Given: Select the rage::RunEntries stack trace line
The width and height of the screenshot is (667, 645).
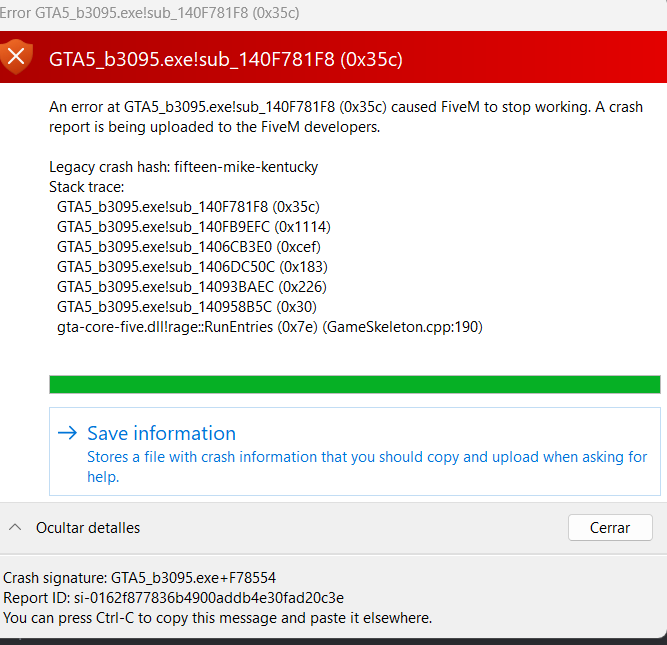Looking at the screenshot, I should [x=270, y=327].
